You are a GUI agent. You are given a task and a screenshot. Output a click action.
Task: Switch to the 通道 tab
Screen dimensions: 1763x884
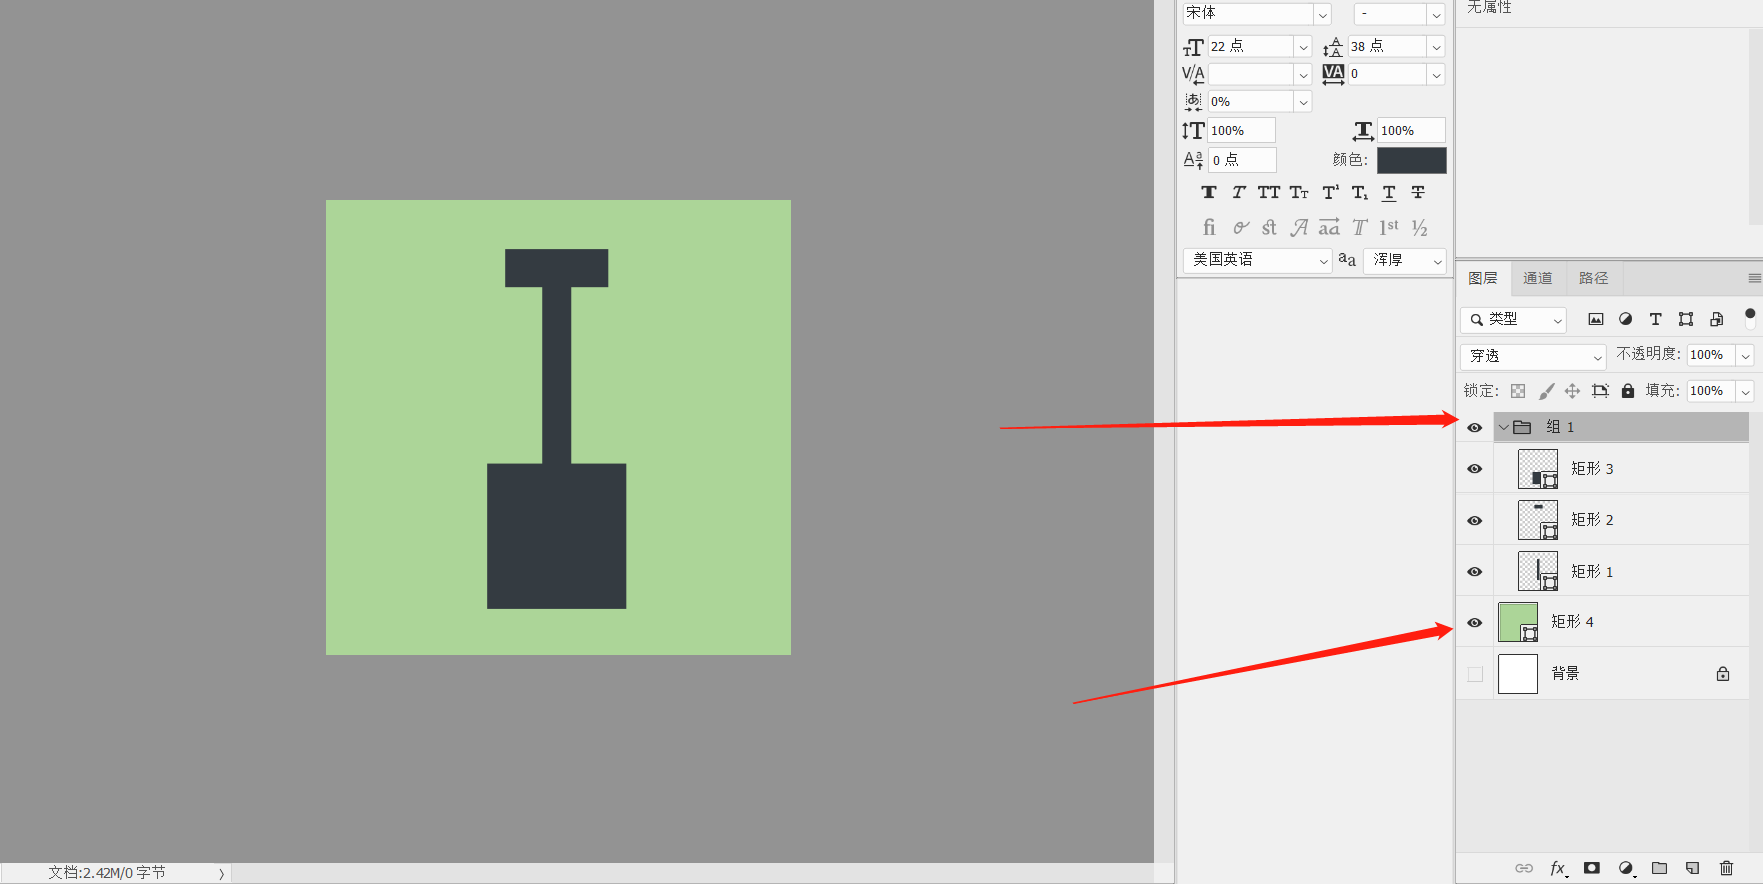tap(1538, 278)
